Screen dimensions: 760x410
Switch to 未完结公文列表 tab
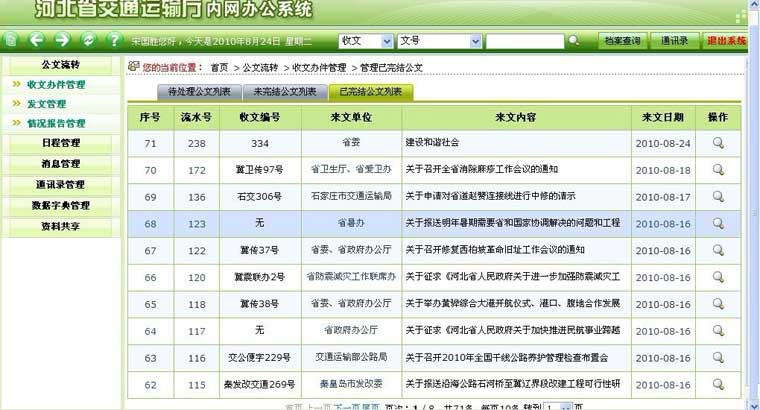(x=285, y=92)
